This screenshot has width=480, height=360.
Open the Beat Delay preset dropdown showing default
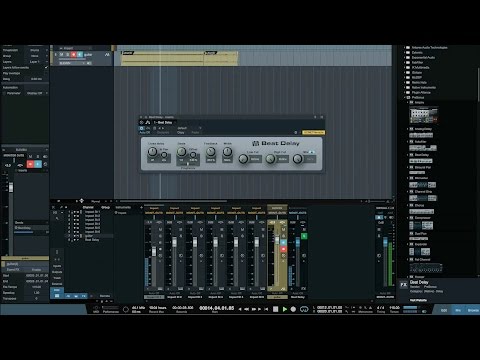pos(189,128)
